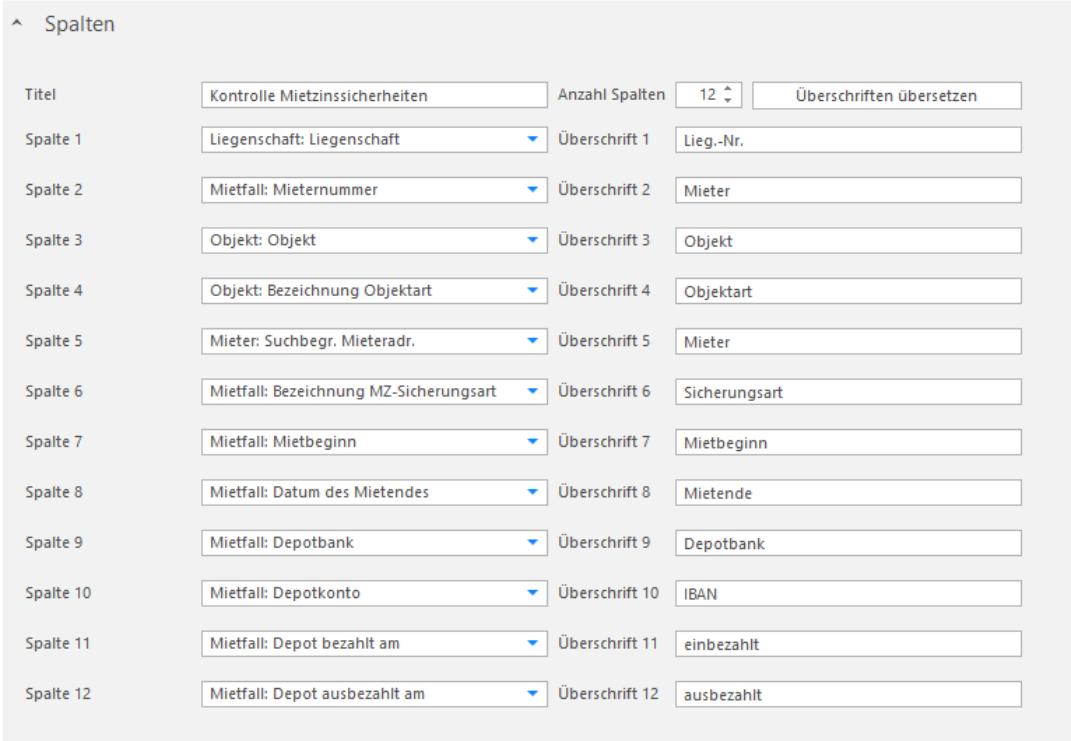Screen dimensions: 1071x741
Task: Click the Spalte 12 label
Action: 58,694
